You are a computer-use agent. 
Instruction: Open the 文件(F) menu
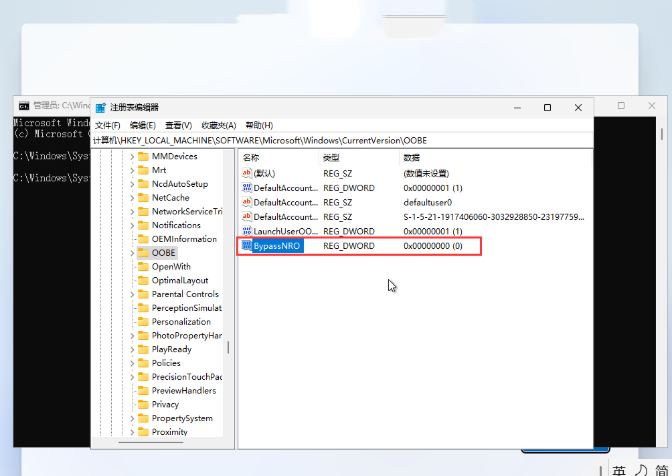(x=108, y=125)
